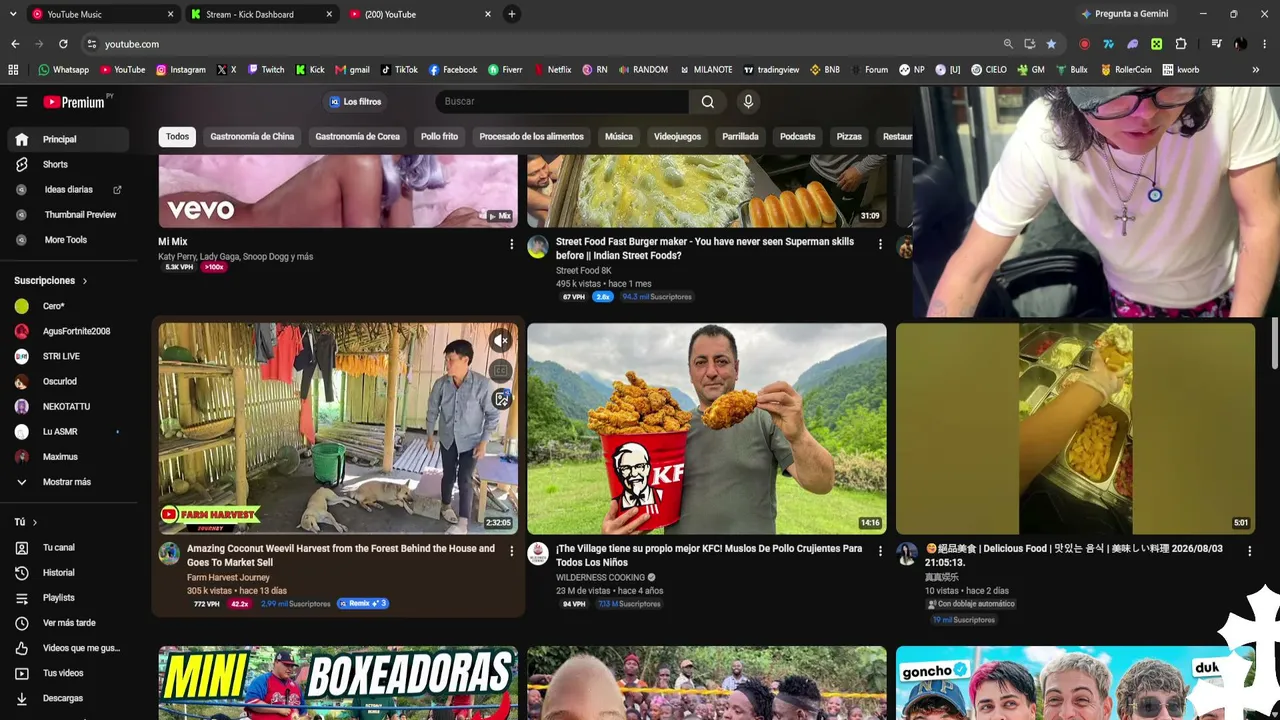
Task: Select the Podcasts chip
Action: point(797,136)
